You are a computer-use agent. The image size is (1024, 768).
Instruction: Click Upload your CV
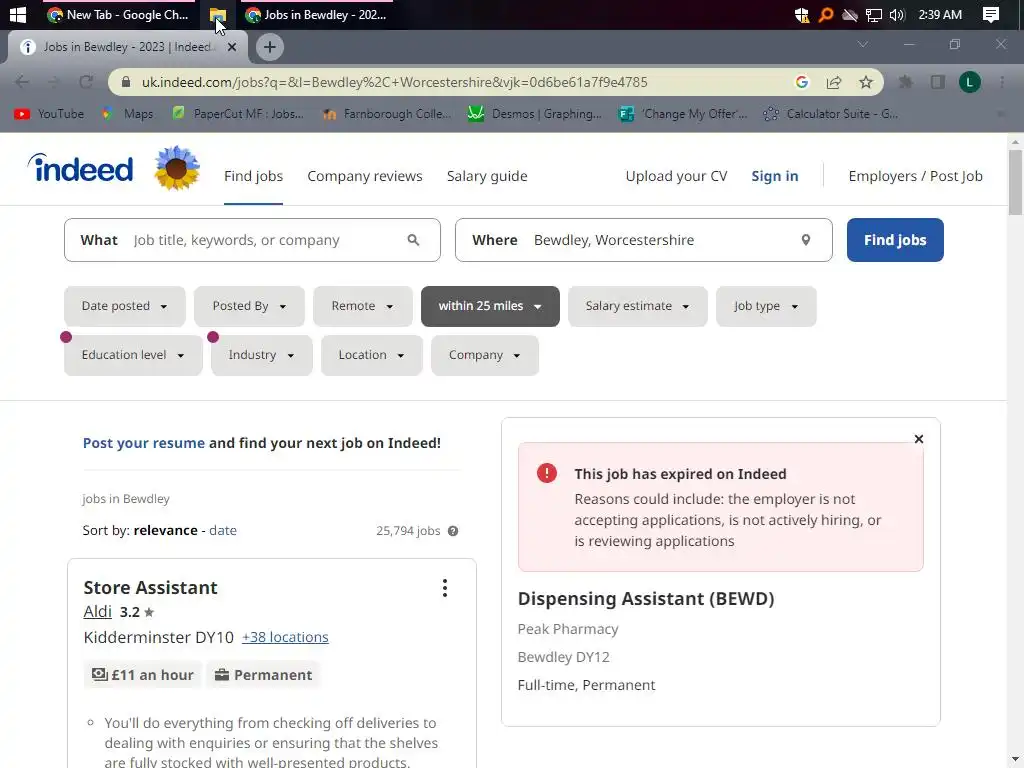tap(676, 176)
